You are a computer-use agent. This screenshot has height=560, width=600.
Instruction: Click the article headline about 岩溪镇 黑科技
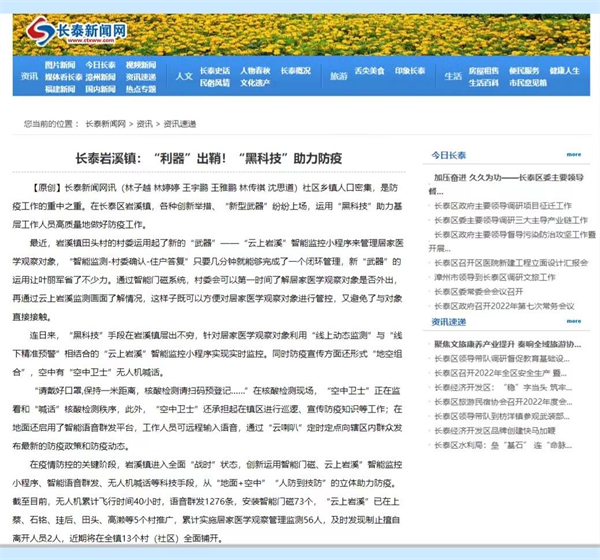click(209, 158)
